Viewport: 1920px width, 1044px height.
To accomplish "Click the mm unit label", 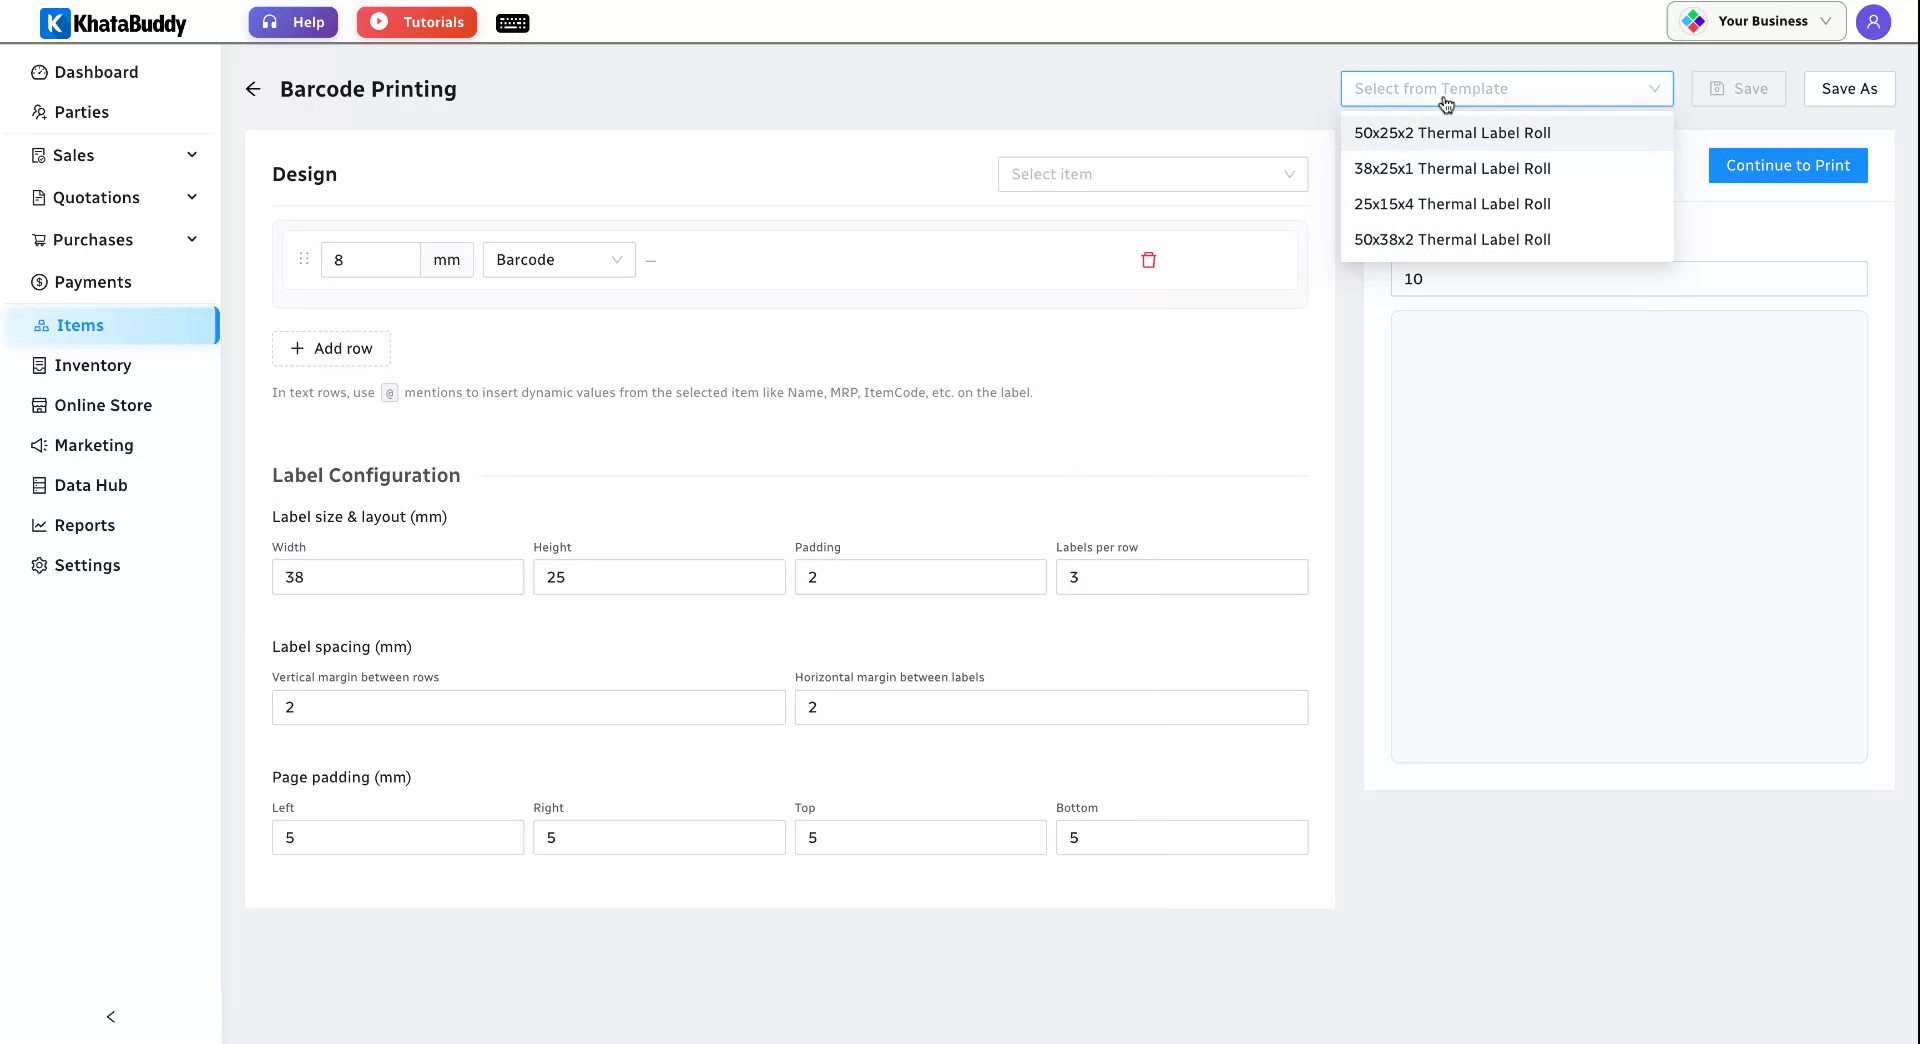I will click(x=447, y=260).
